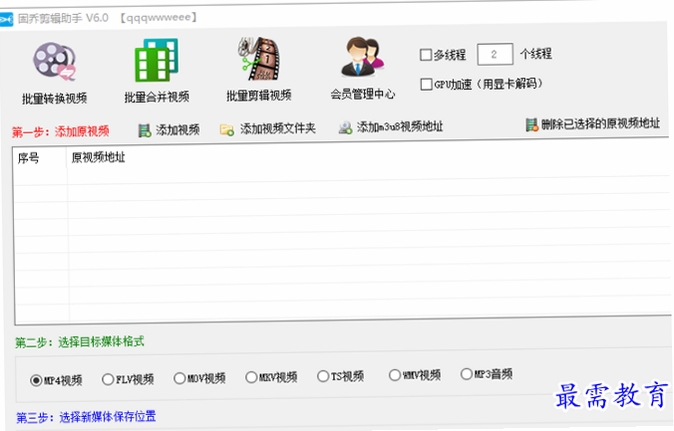Screen dimensions: 674x431
Task: Enable the 多线程 checkbox
Action: [x=426, y=55]
